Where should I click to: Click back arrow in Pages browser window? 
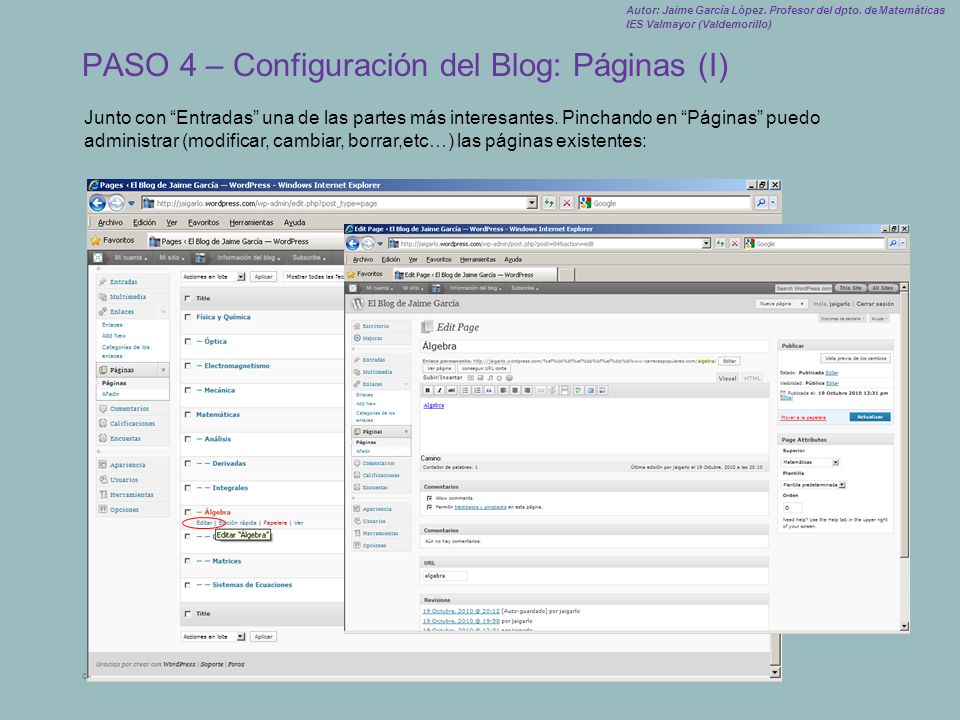pos(97,203)
